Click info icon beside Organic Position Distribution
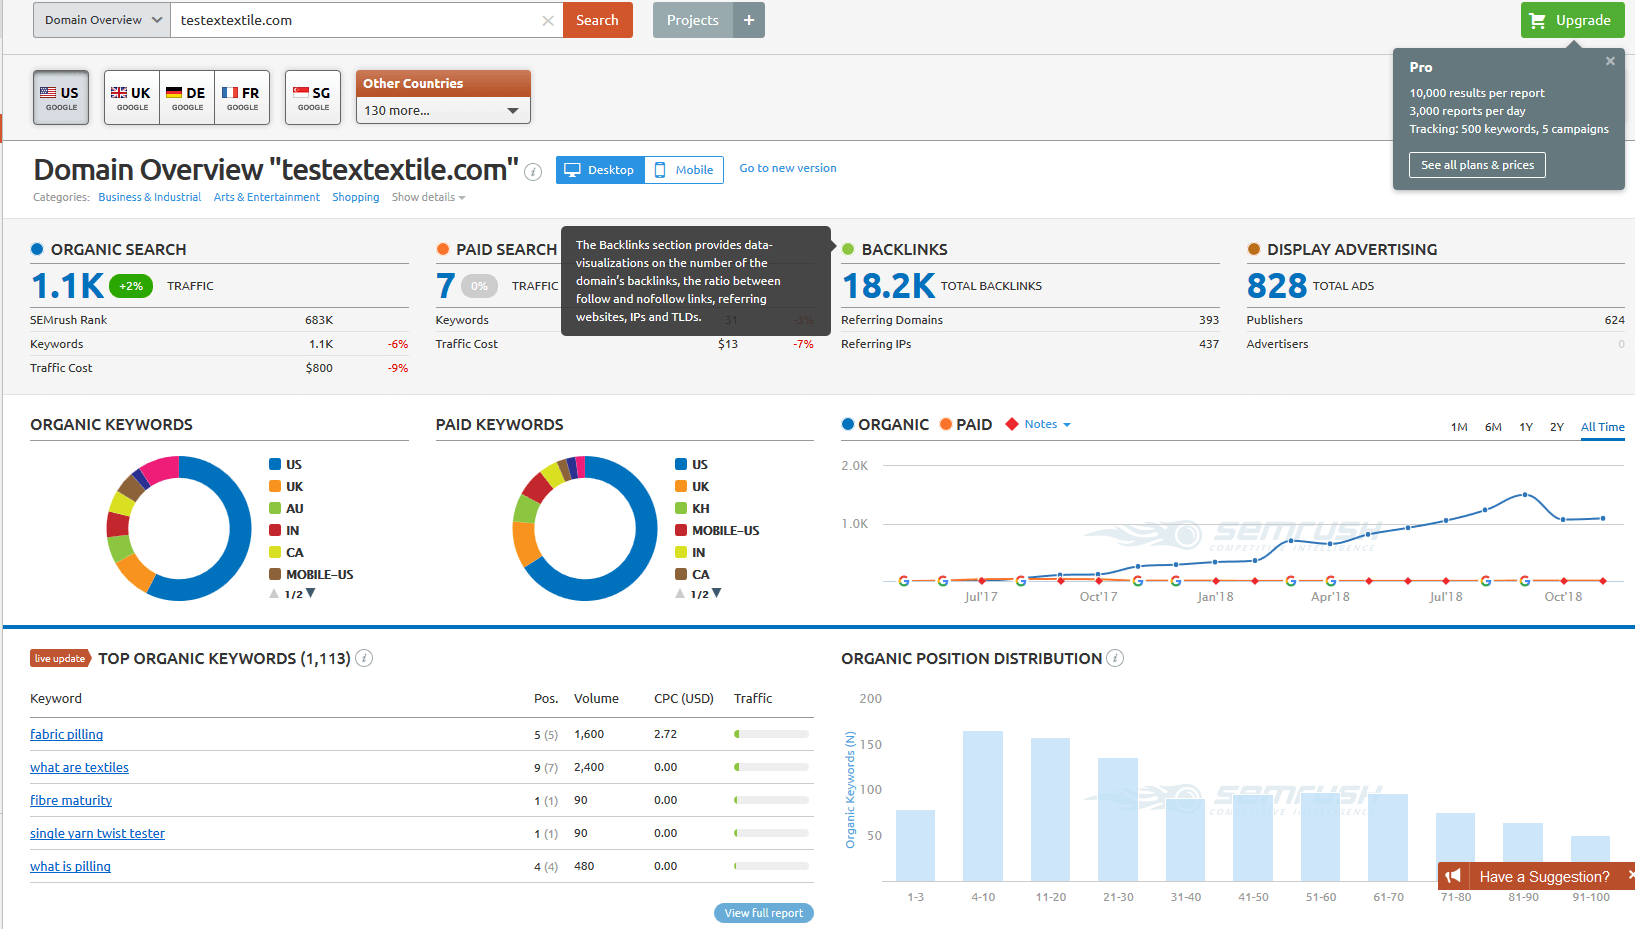Viewport: 1635px width, 929px height. click(x=1115, y=658)
